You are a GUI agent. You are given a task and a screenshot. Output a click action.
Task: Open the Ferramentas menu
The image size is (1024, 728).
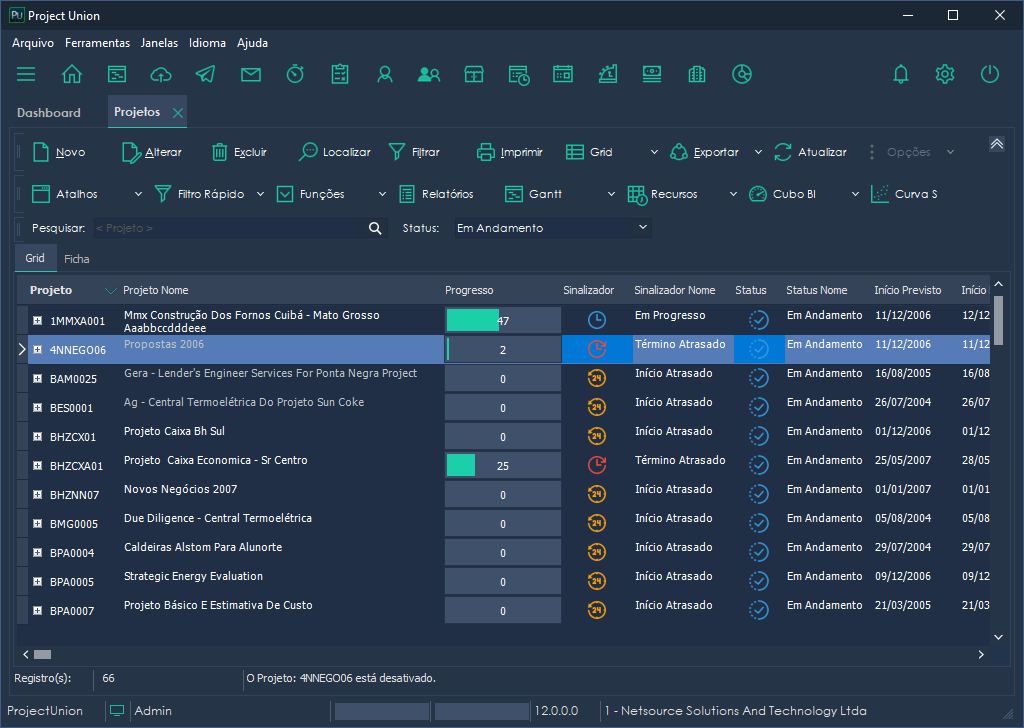click(x=97, y=43)
